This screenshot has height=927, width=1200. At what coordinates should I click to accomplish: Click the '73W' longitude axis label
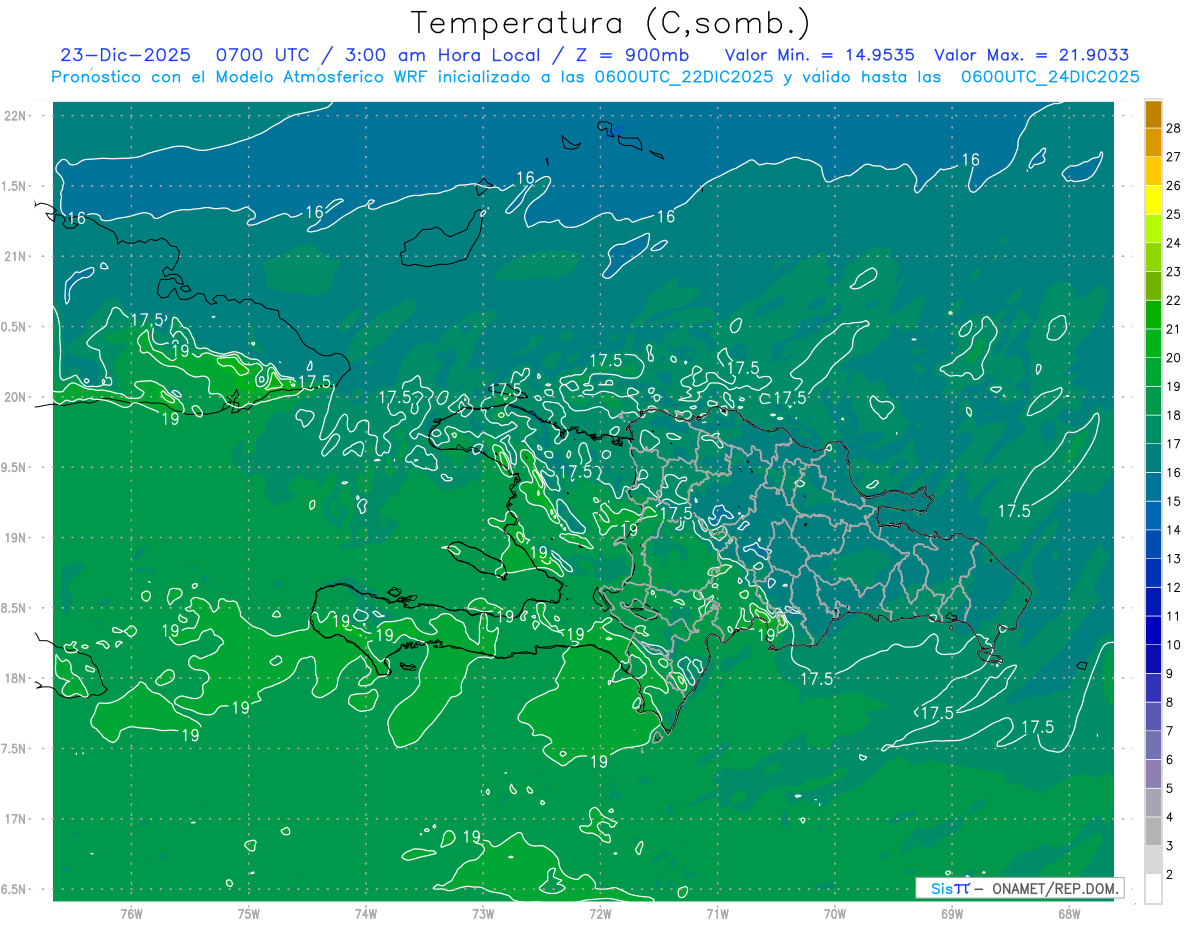pyautogui.click(x=483, y=914)
